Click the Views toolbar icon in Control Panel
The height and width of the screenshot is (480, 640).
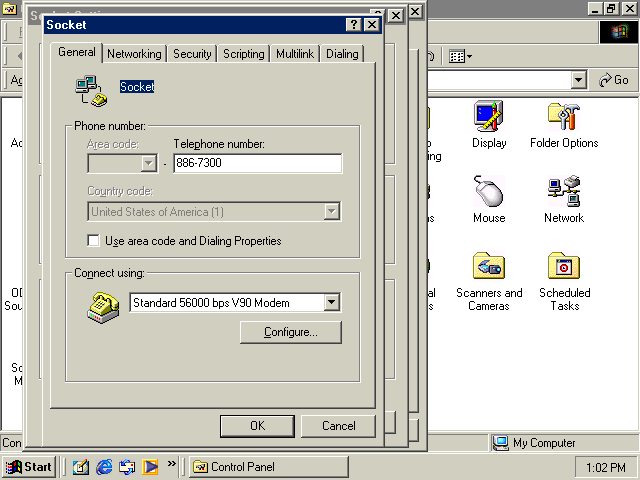coord(460,56)
